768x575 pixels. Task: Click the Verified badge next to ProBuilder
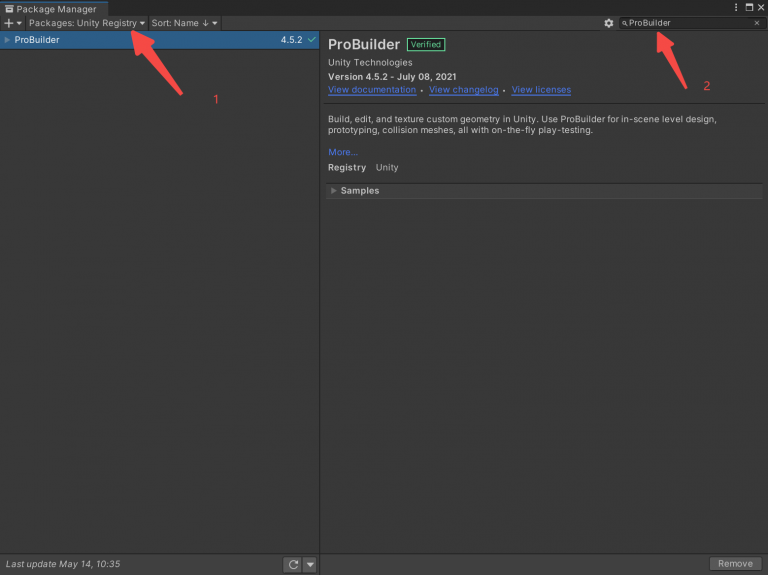coord(425,45)
